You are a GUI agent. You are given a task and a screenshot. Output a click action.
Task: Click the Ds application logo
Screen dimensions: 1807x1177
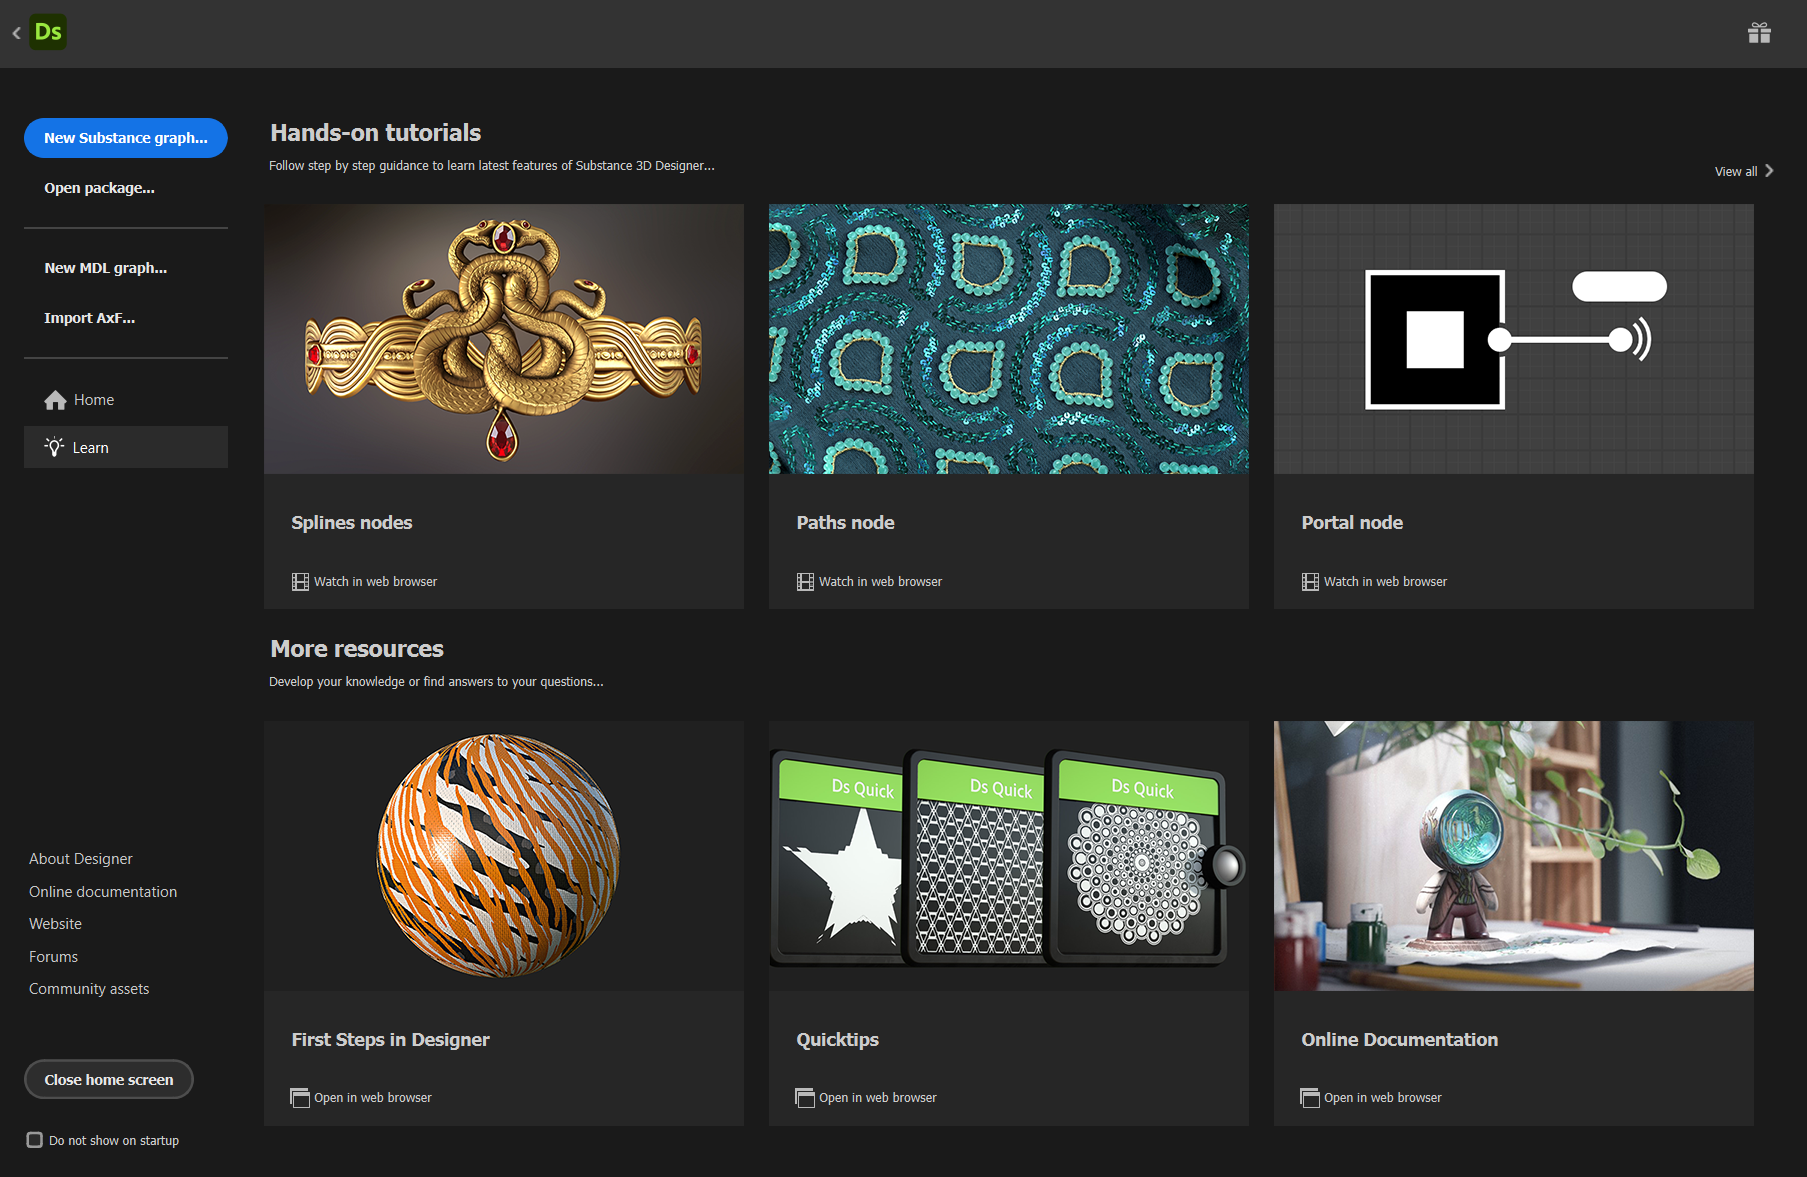(48, 32)
